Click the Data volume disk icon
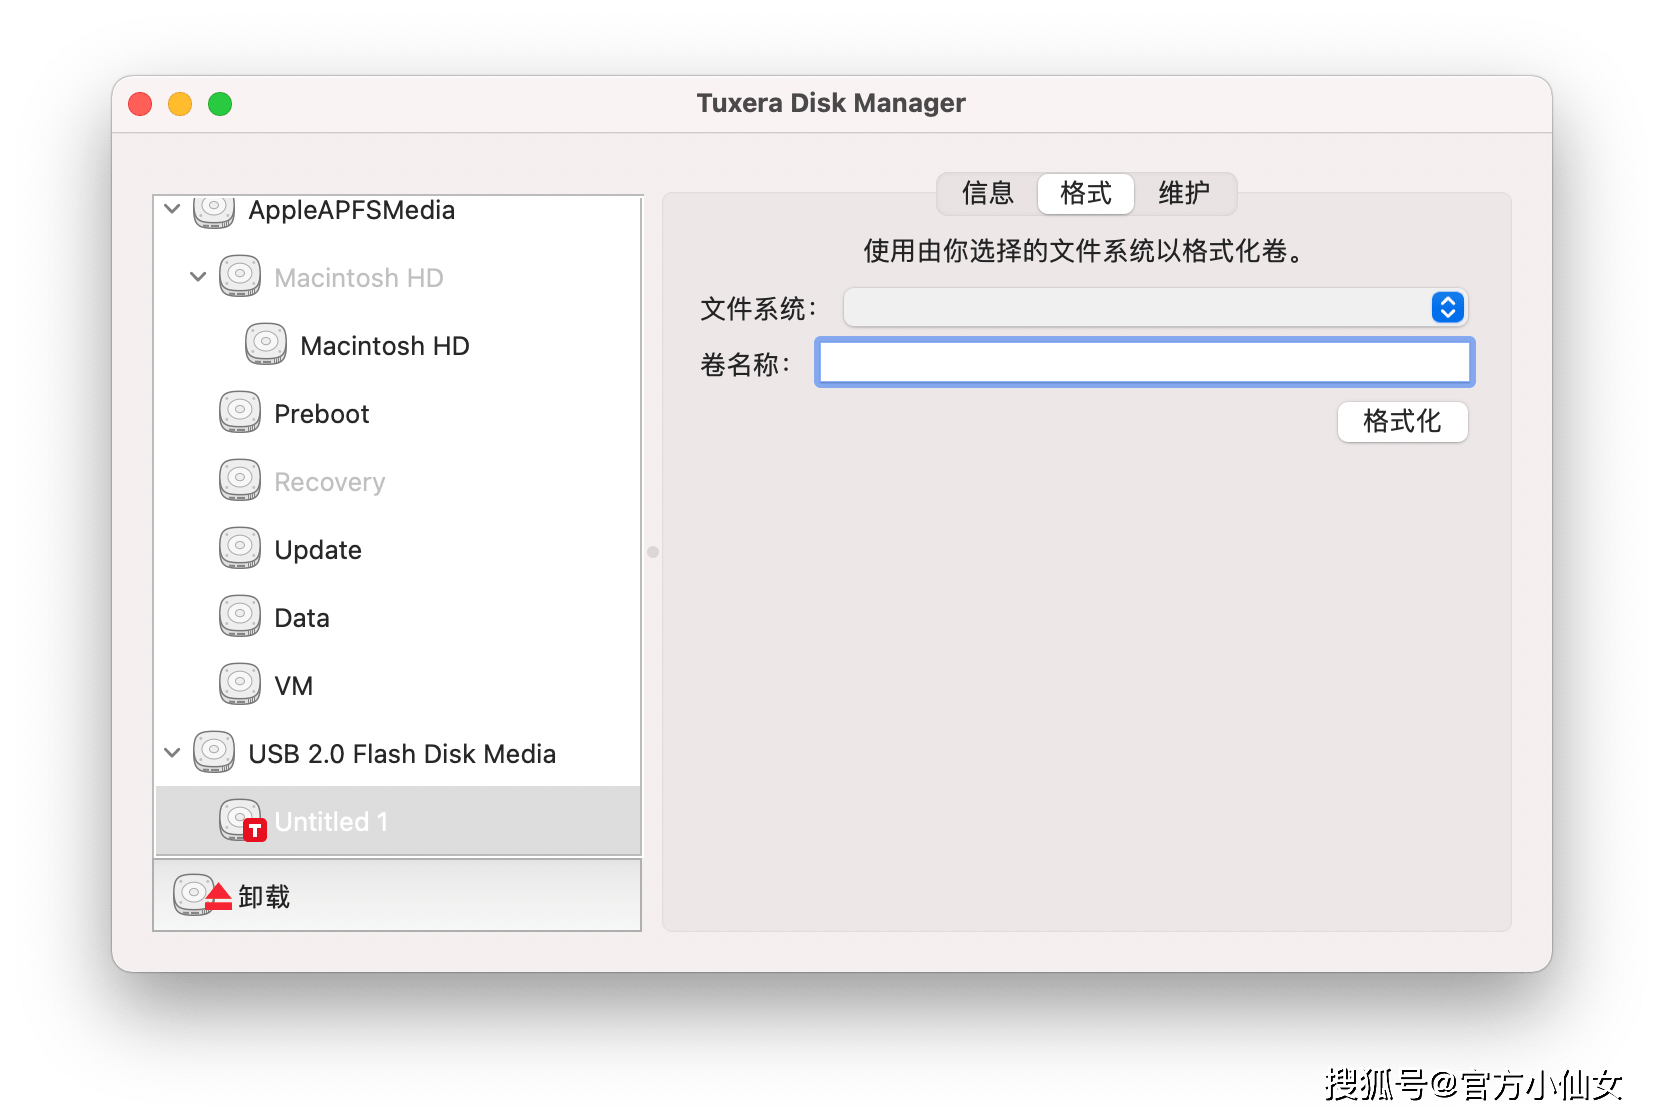Viewport: 1664px width, 1120px height. coord(240,617)
